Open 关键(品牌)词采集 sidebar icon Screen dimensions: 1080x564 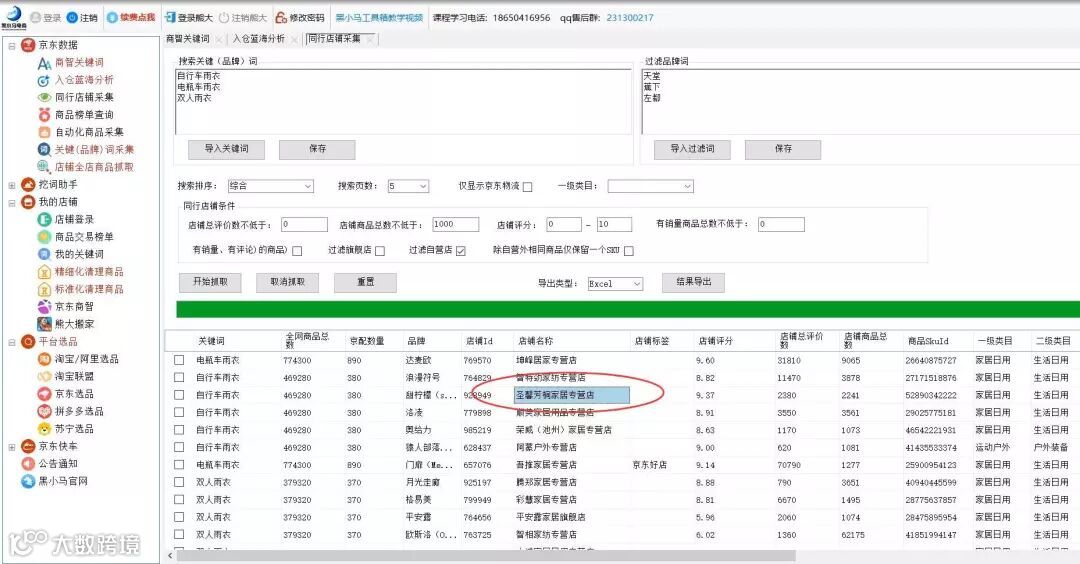[x=44, y=149]
